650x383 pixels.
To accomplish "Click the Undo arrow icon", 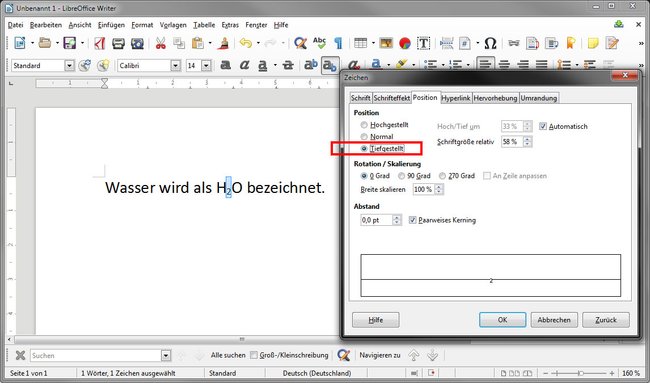I will coord(246,43).
